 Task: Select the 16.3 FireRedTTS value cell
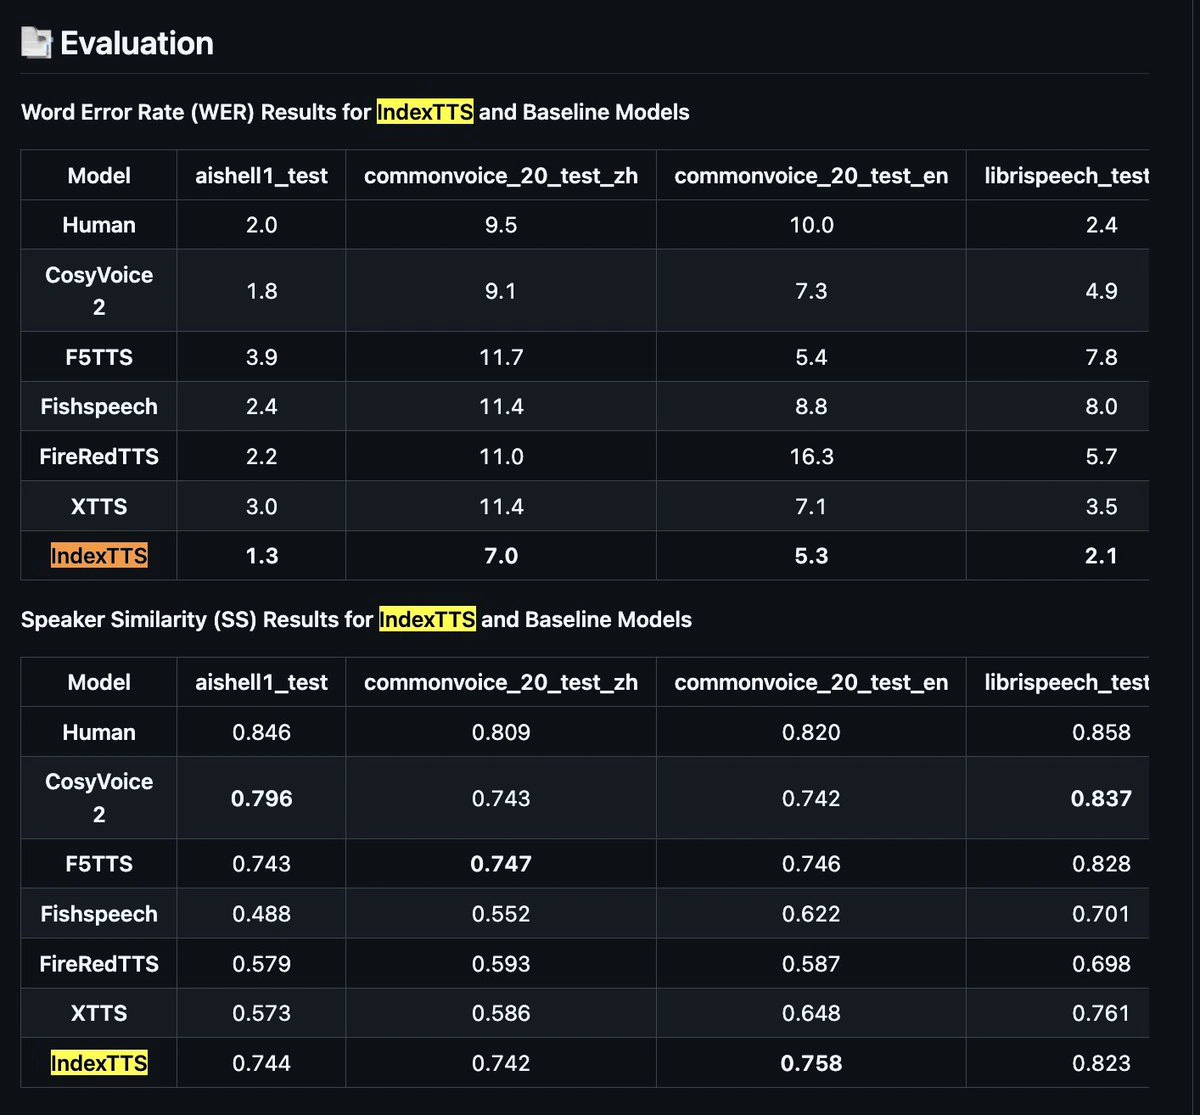click(x=811, y=456)
